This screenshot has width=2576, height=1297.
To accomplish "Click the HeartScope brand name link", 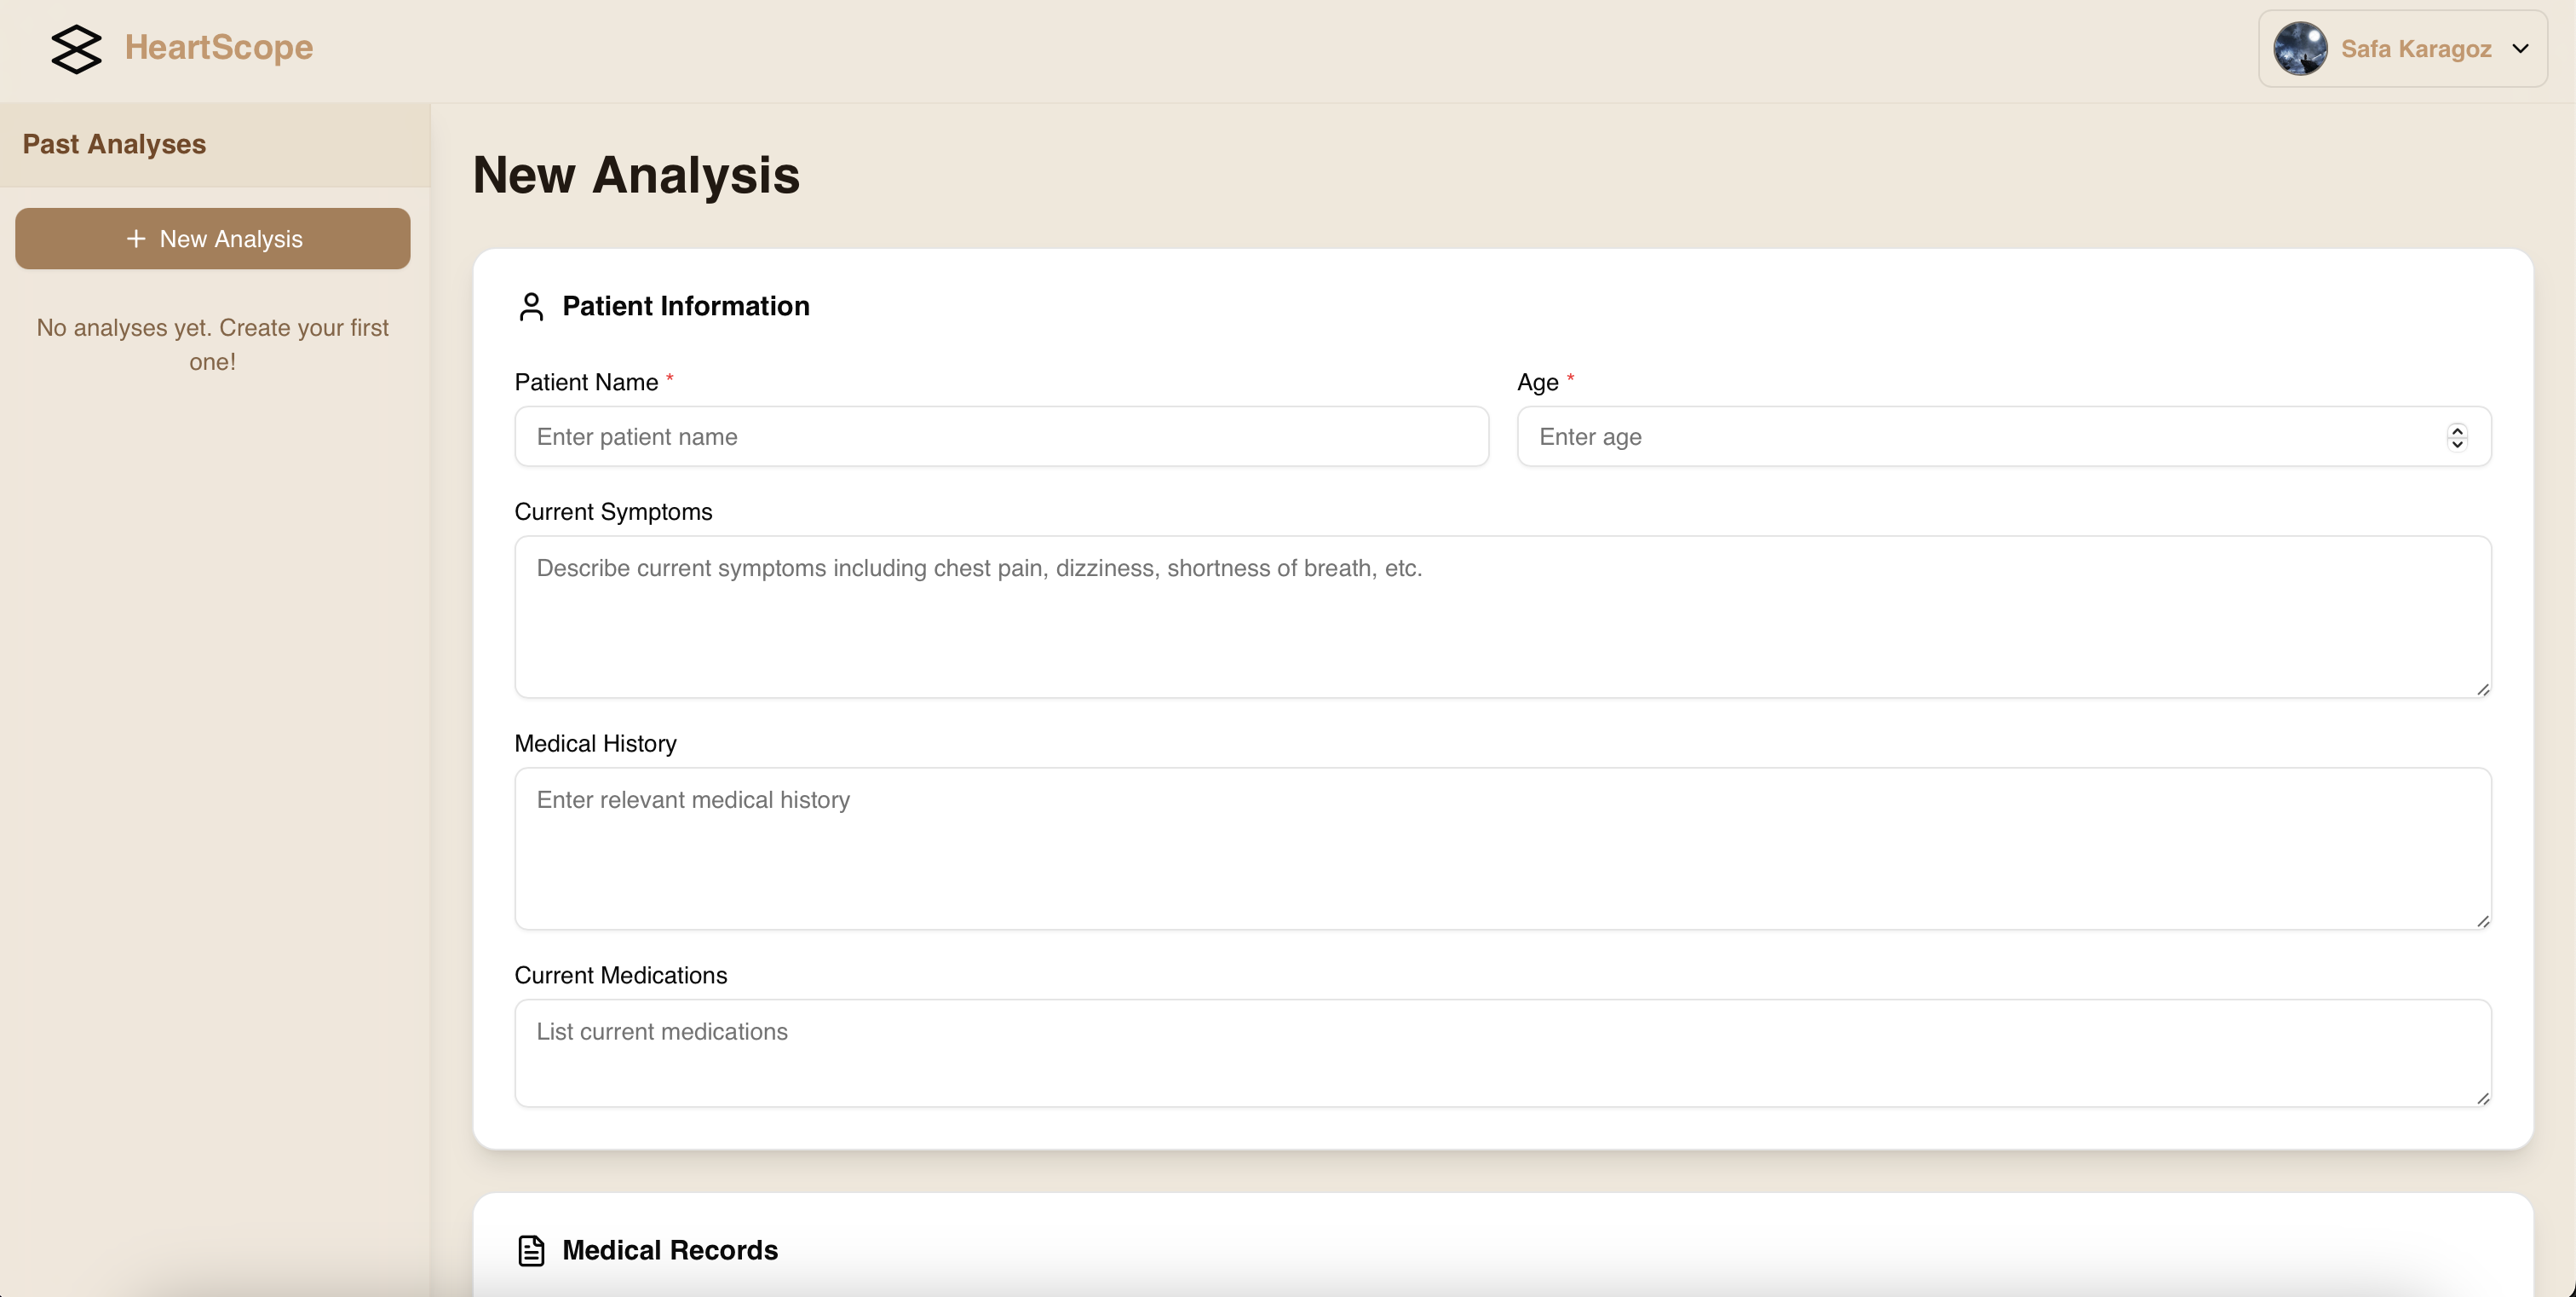I will coord(218,47).
